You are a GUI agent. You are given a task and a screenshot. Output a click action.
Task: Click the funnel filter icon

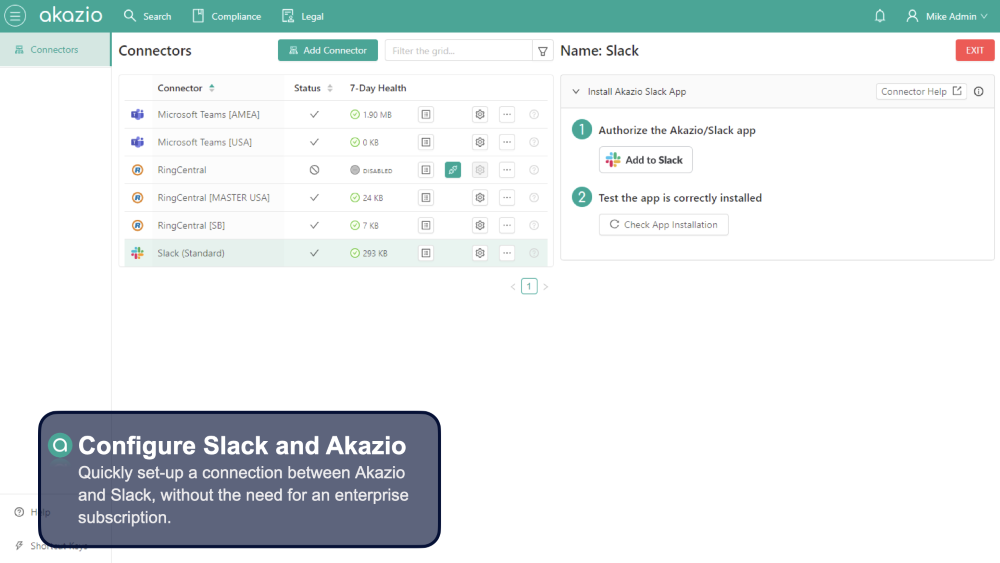pos(543,50)
